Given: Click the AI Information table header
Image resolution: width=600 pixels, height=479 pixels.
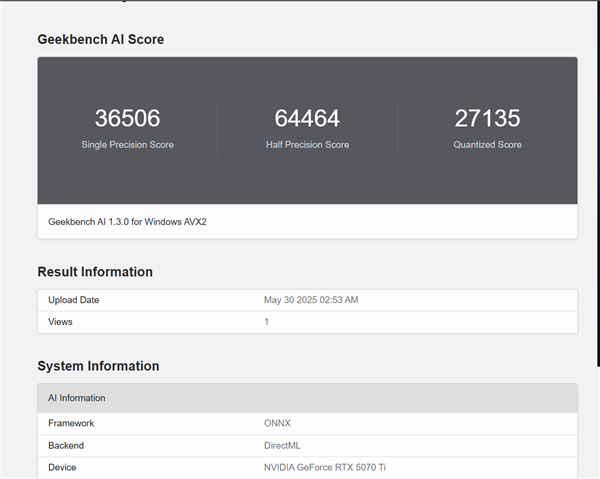Looking at the screenshot, I should click(x=77, y=398).
